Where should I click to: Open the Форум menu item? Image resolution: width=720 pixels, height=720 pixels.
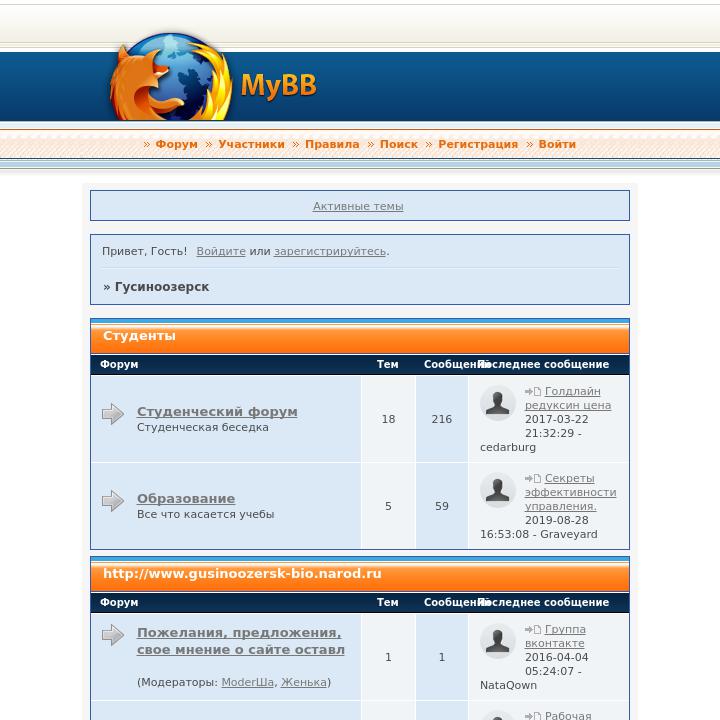pos(176,144)
